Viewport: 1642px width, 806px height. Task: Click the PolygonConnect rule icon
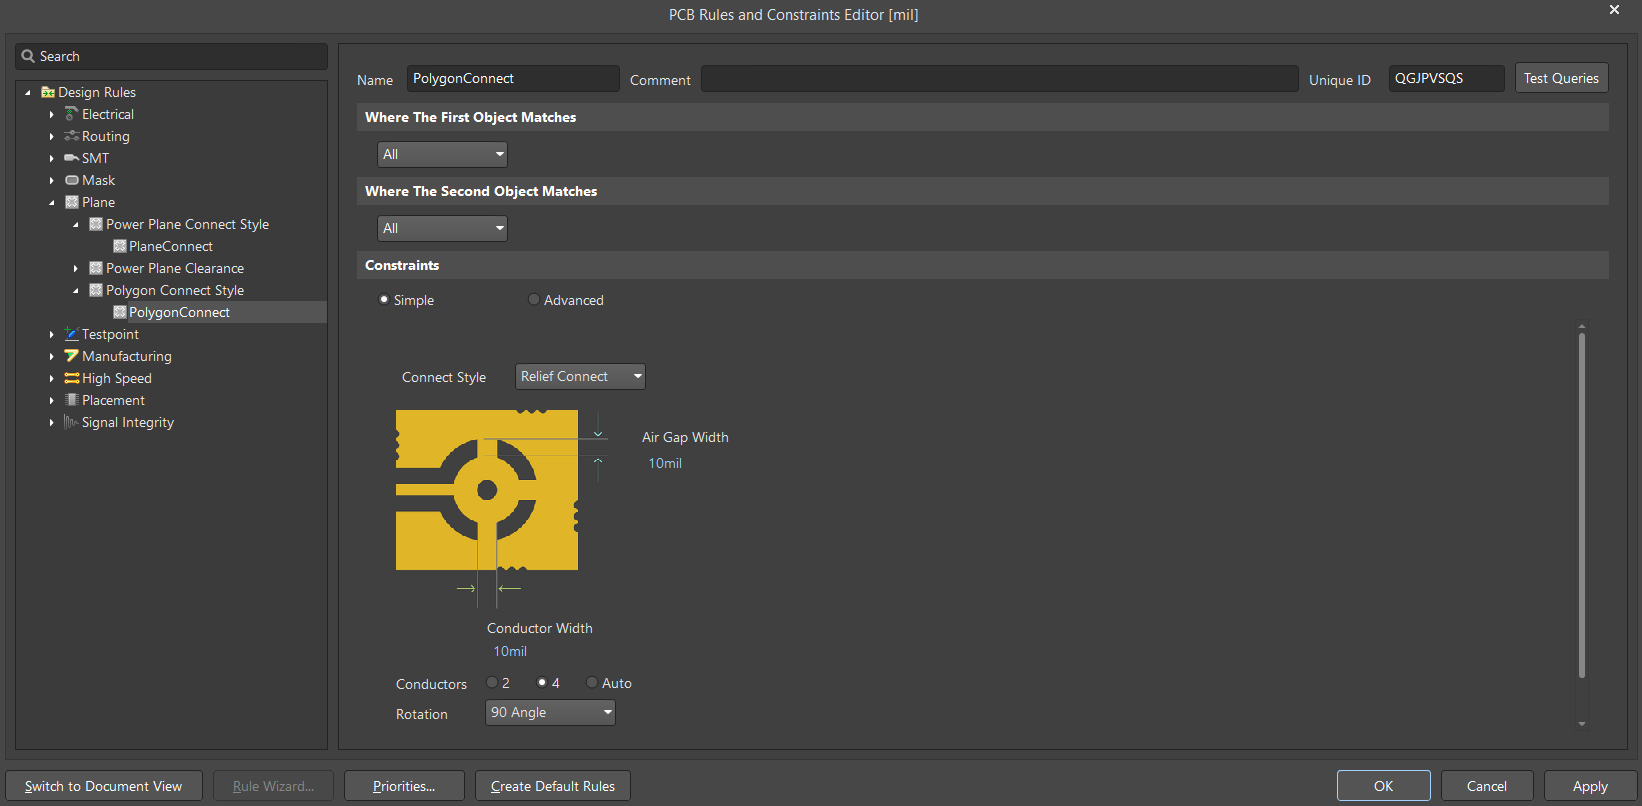pyautogui.click(x=120, y=312)
